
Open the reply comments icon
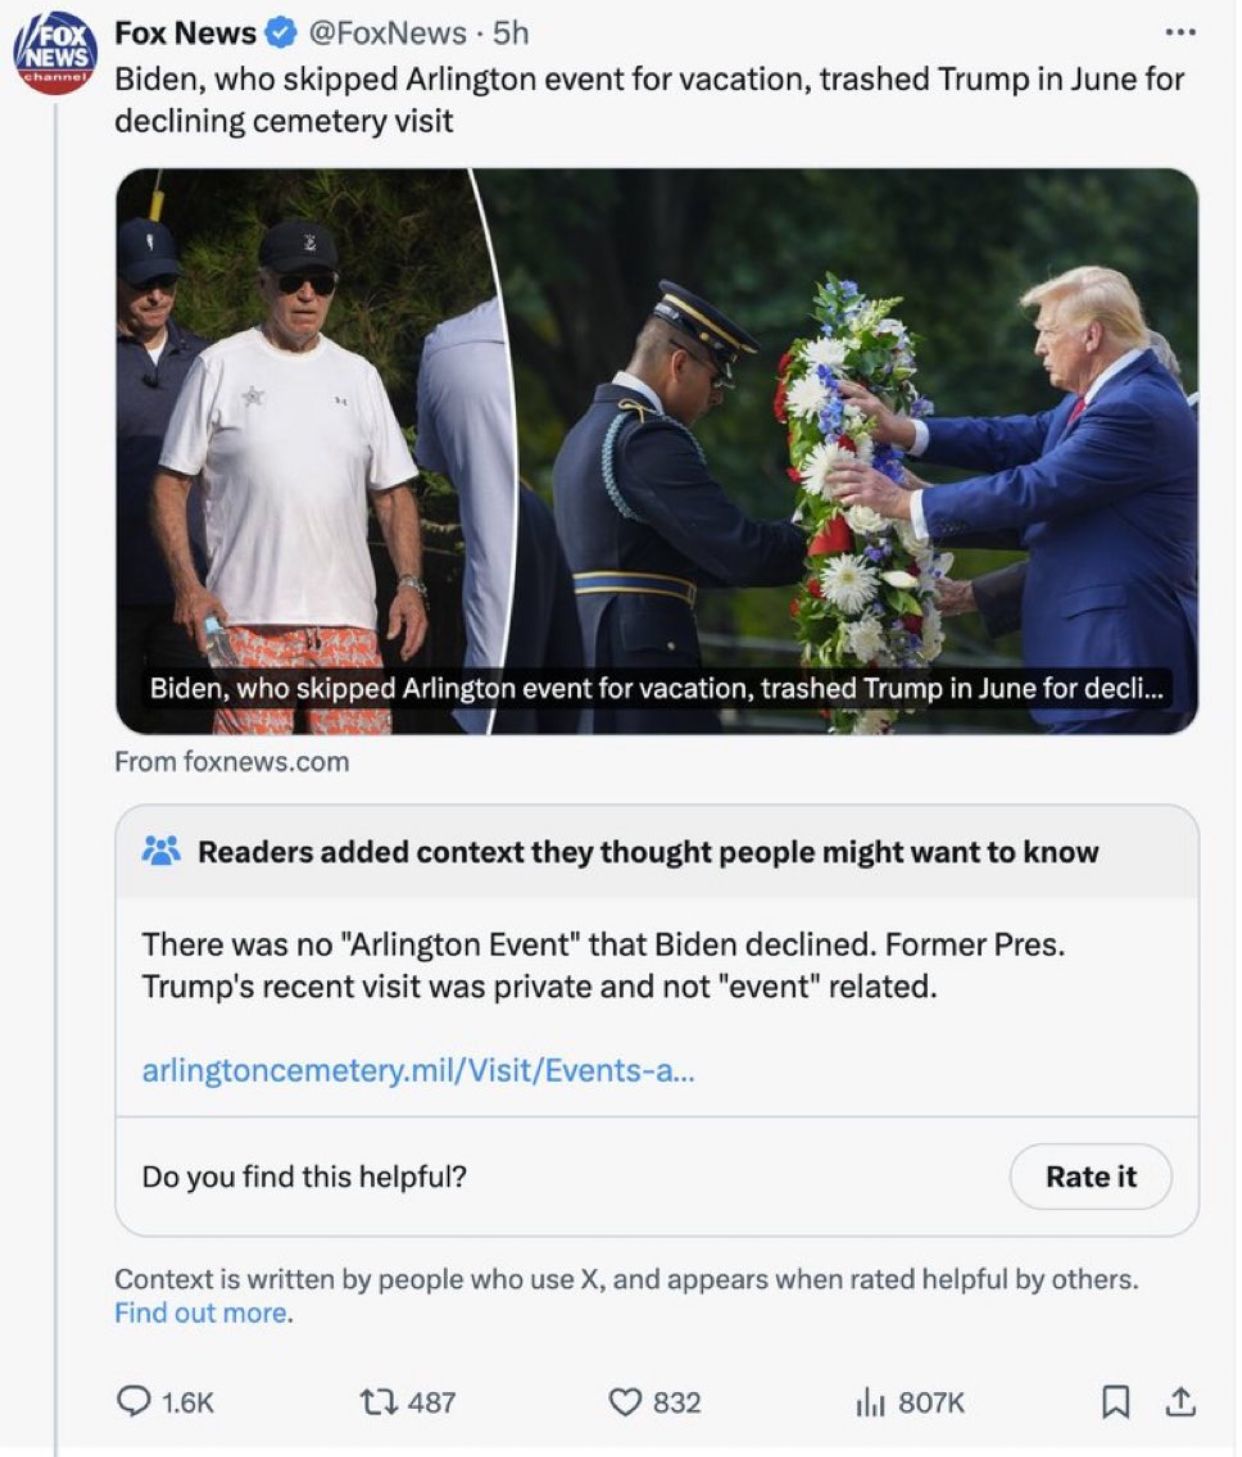pos(134,1403)
